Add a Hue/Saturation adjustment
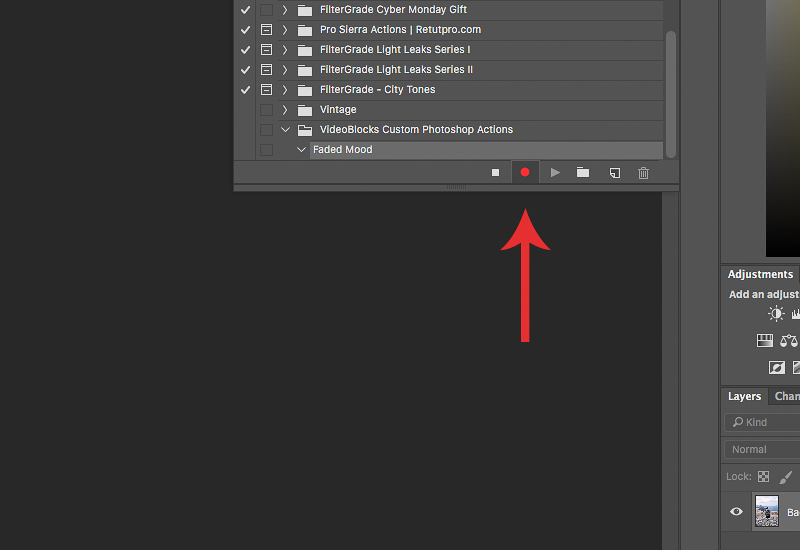 [764, 340]
